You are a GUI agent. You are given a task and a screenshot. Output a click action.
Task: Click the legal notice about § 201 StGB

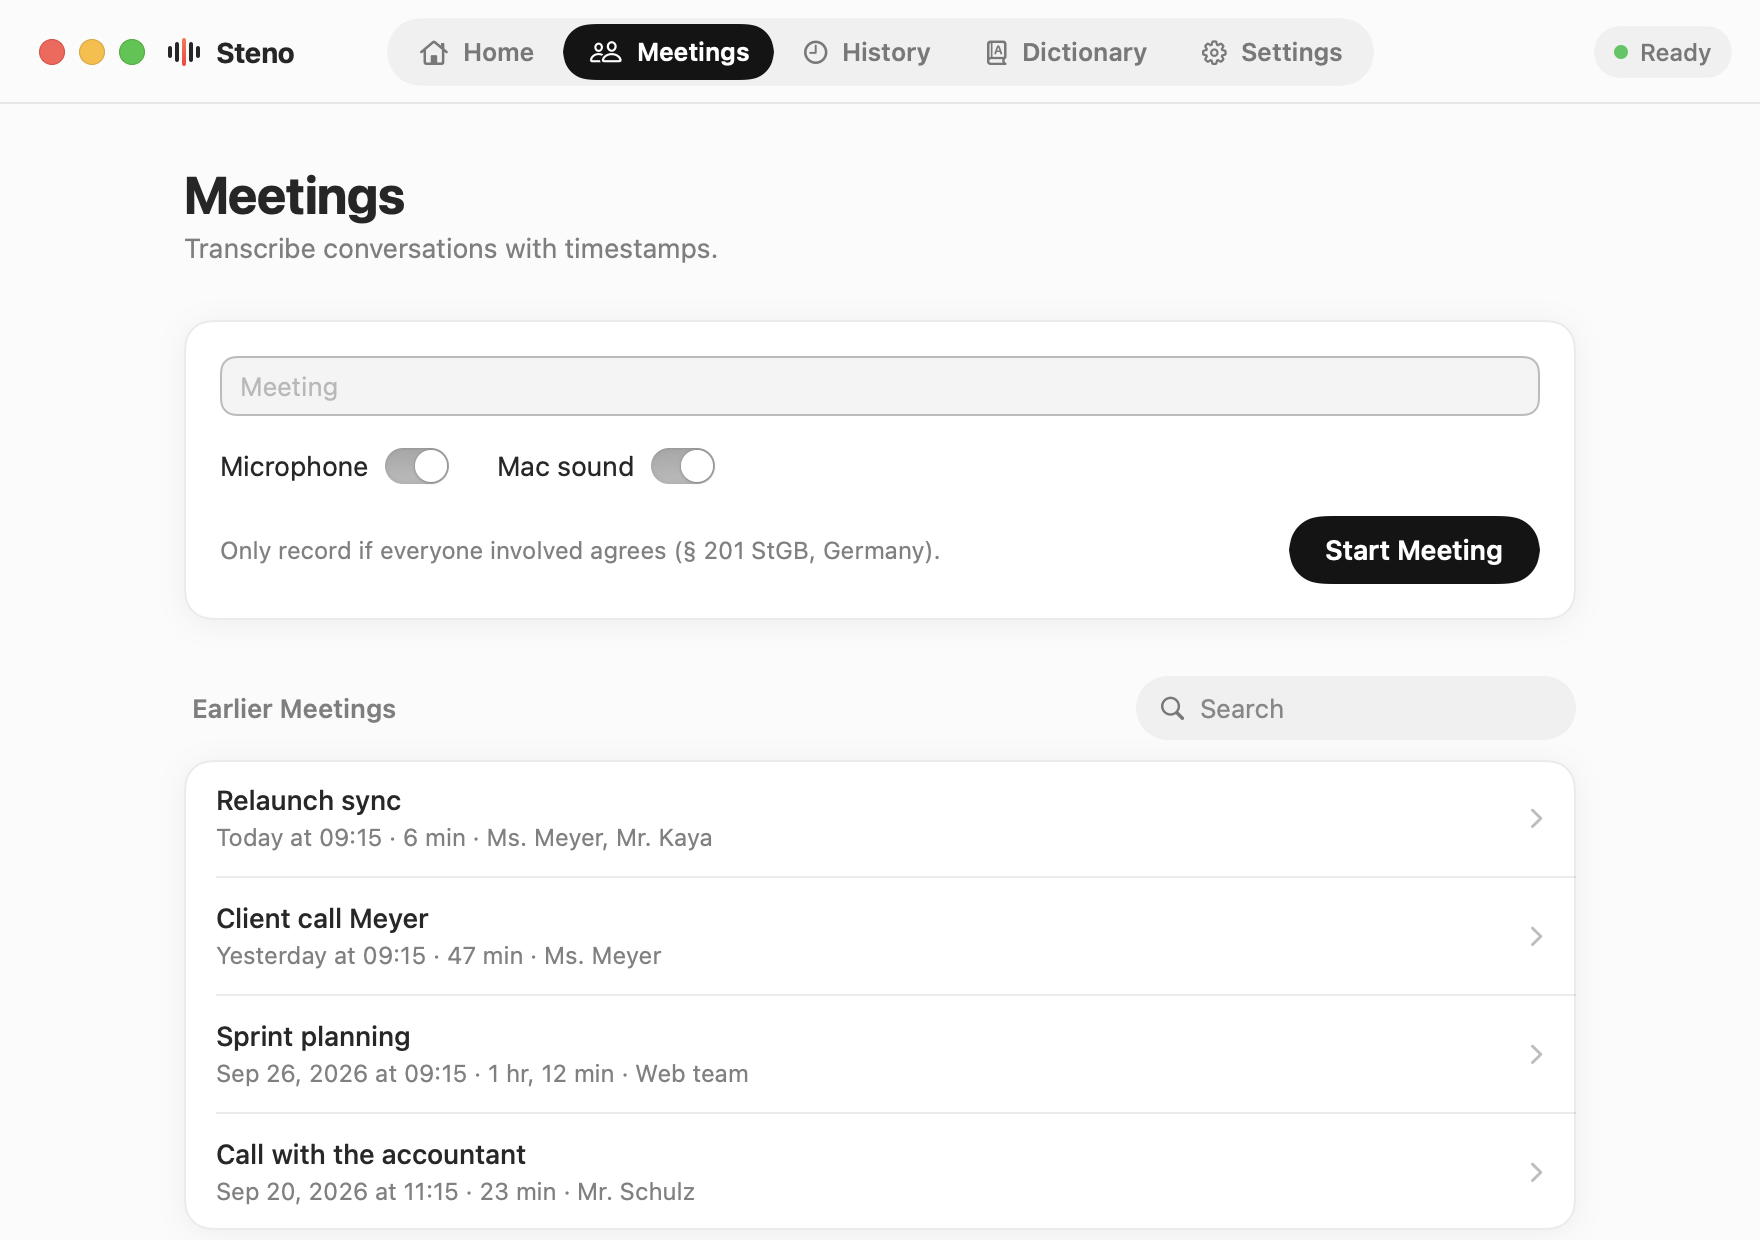pos(580,551)
